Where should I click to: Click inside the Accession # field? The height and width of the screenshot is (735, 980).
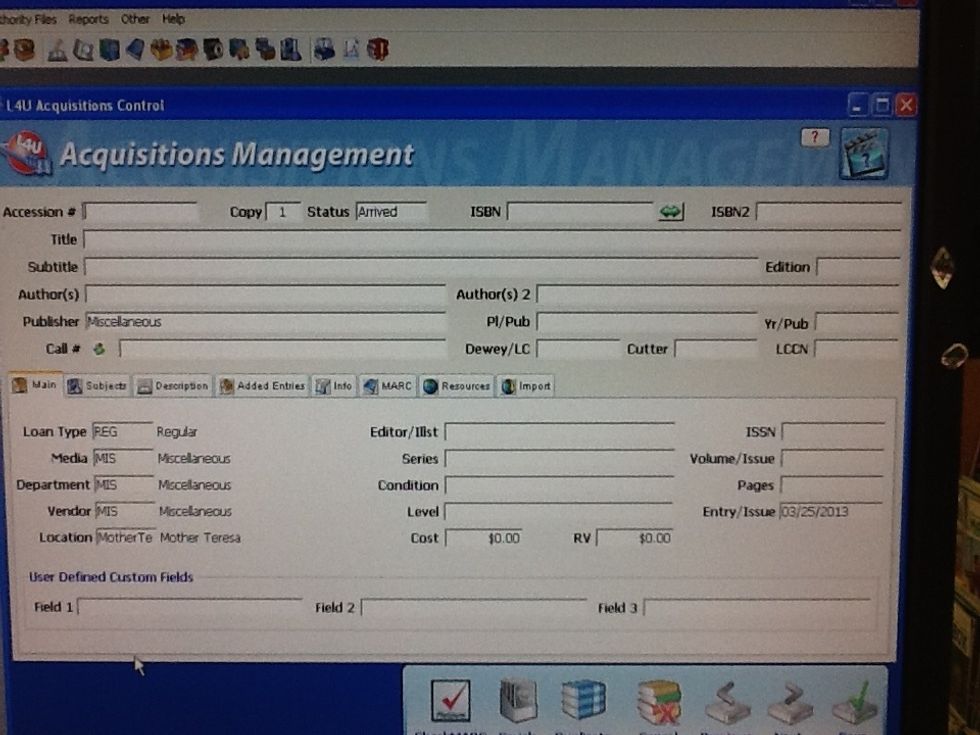(x=140, y=212)
